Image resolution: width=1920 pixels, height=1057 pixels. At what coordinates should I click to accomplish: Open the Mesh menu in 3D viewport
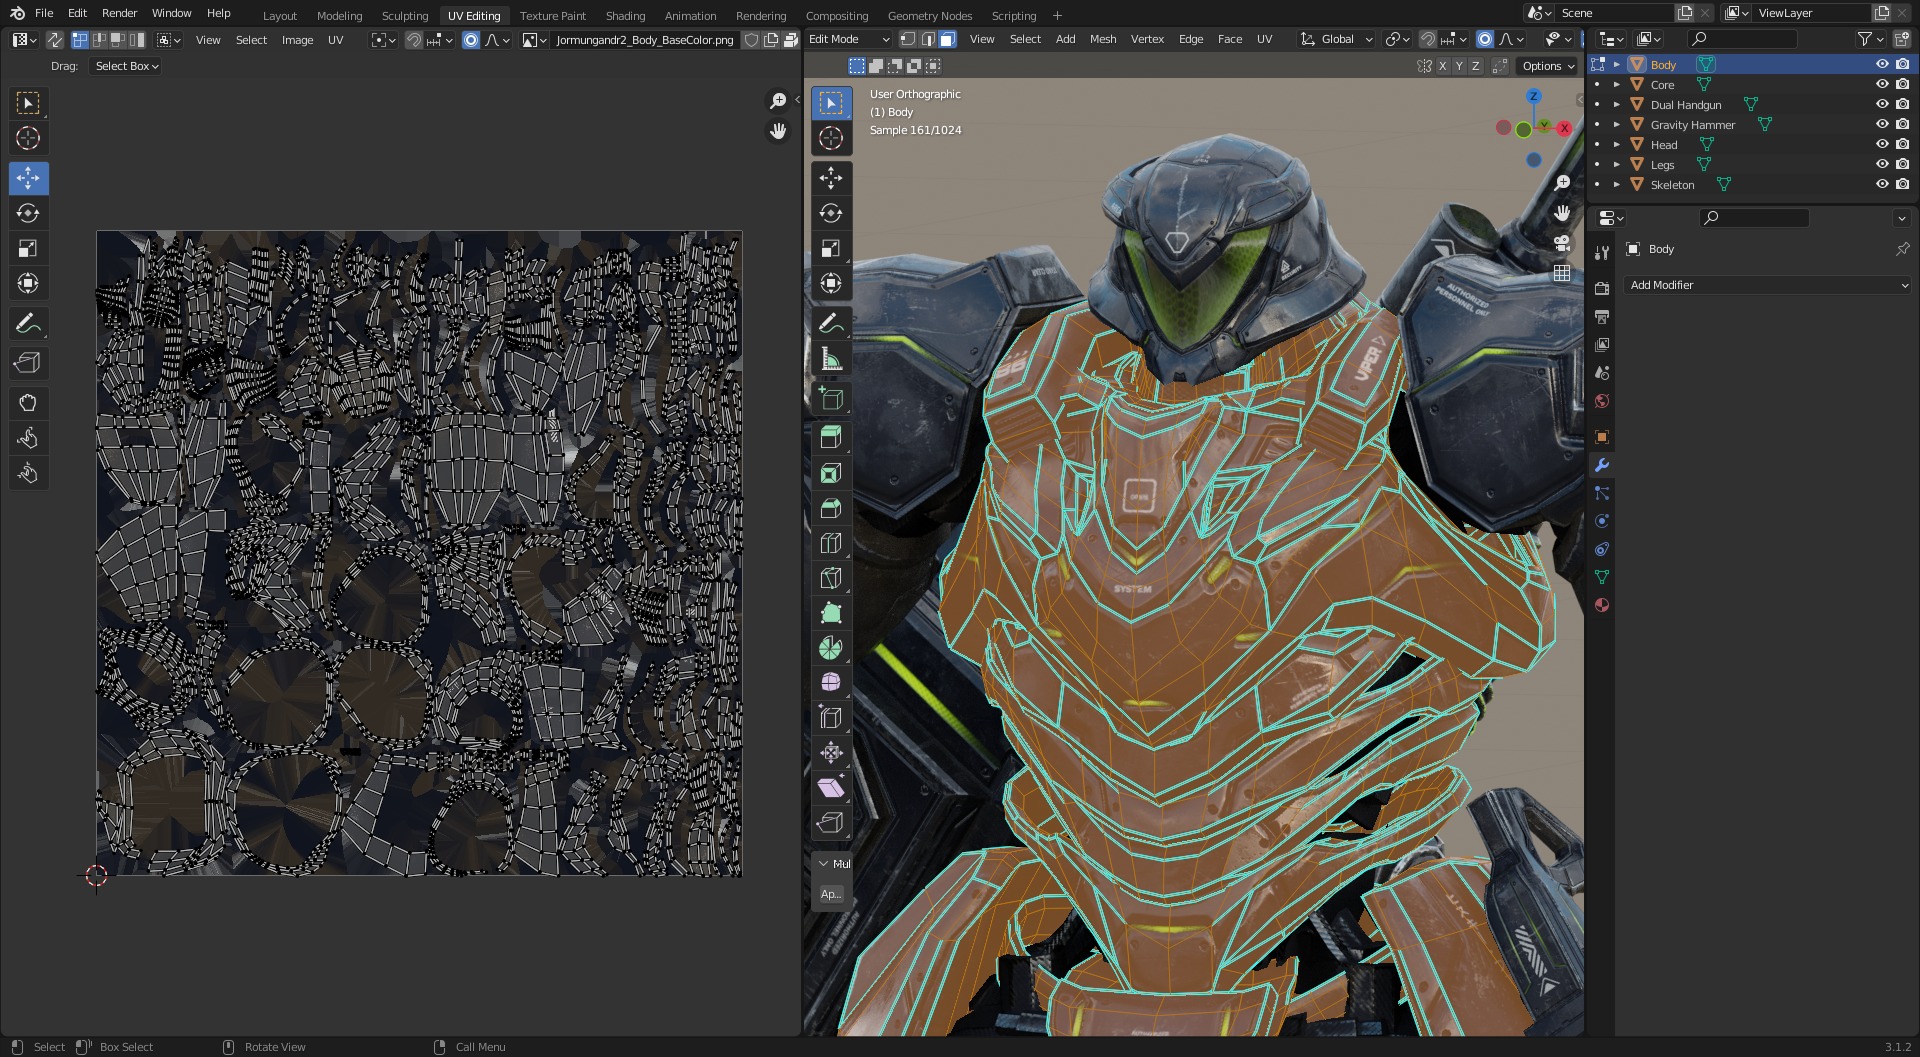(x=1103, y=39)
